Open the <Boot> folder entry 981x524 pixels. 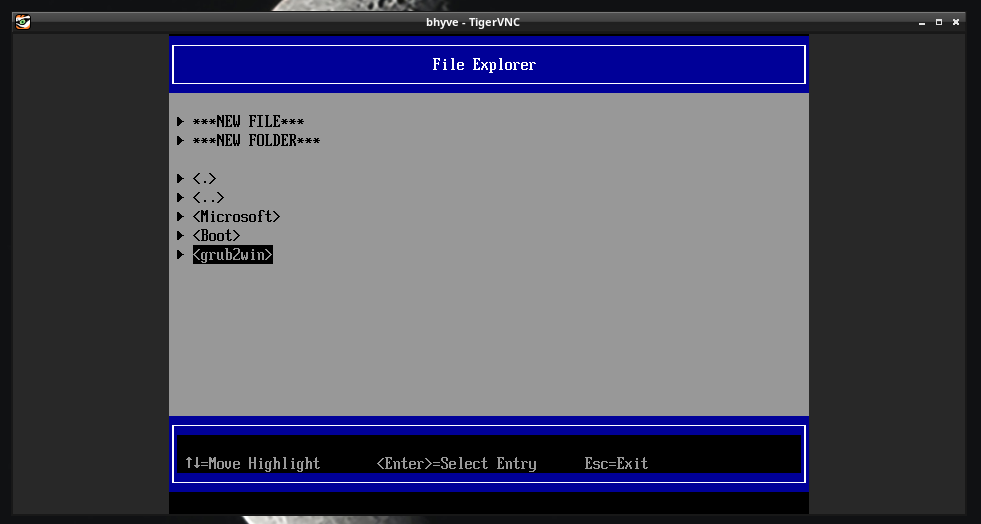[x=216, y=236]
